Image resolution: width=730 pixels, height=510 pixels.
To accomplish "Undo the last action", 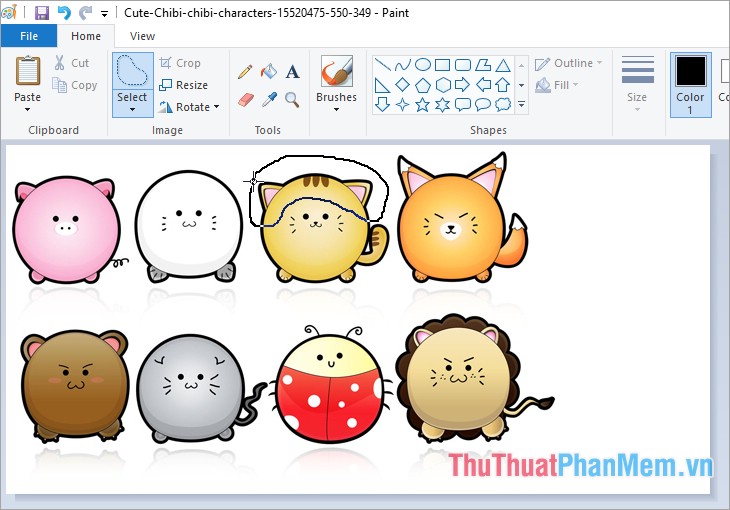I will coord(64,13).
